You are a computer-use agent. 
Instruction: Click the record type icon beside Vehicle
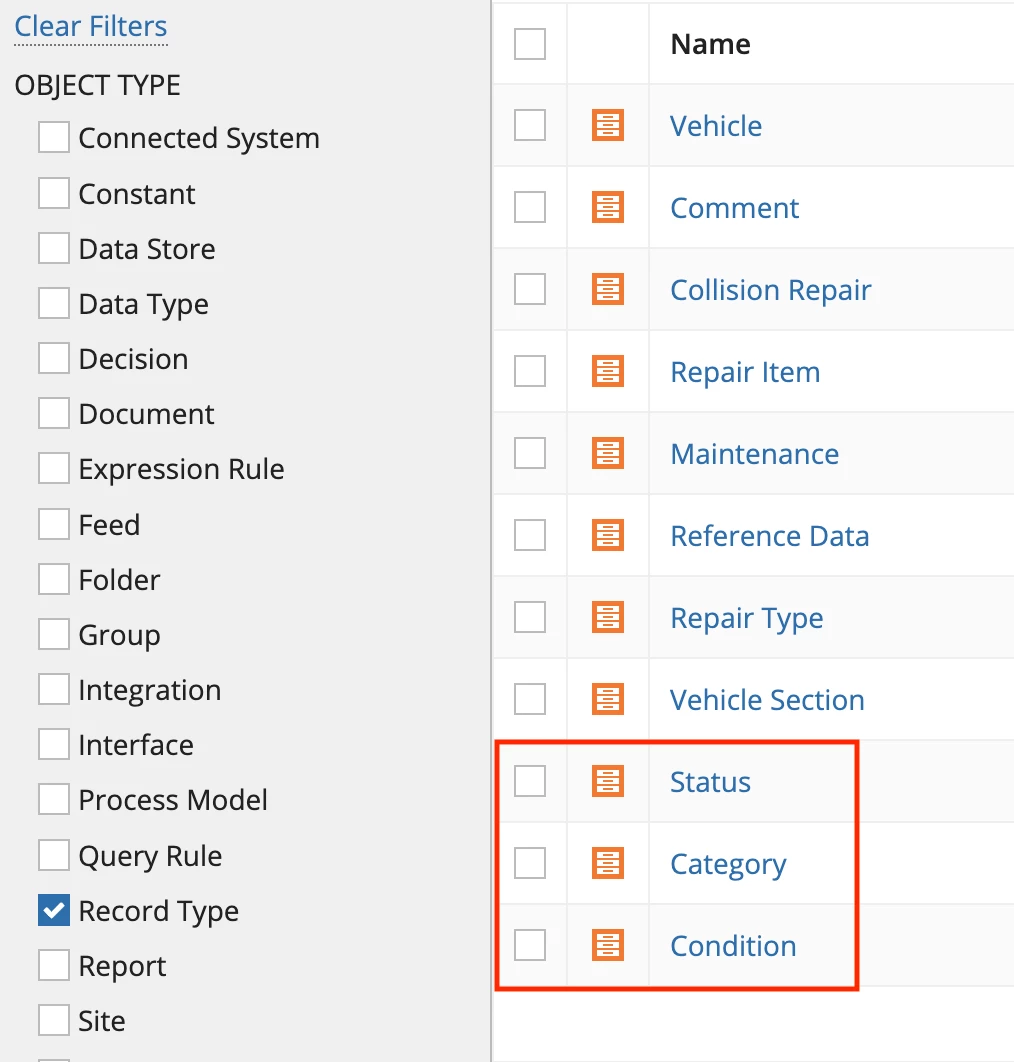point(608,125)
